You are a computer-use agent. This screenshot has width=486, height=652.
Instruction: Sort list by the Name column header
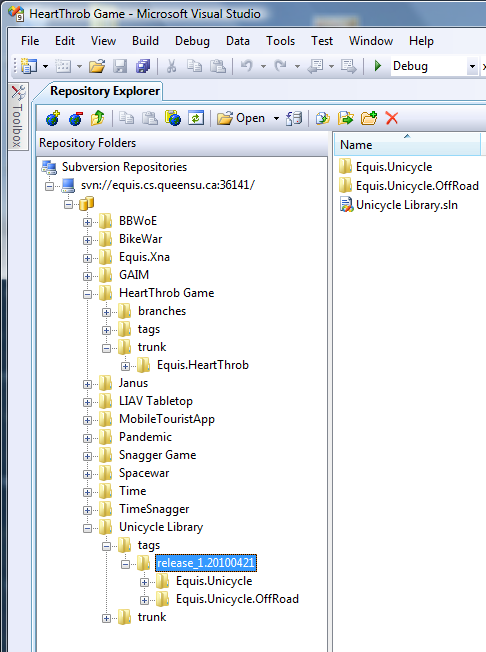[x=407, y=145]
